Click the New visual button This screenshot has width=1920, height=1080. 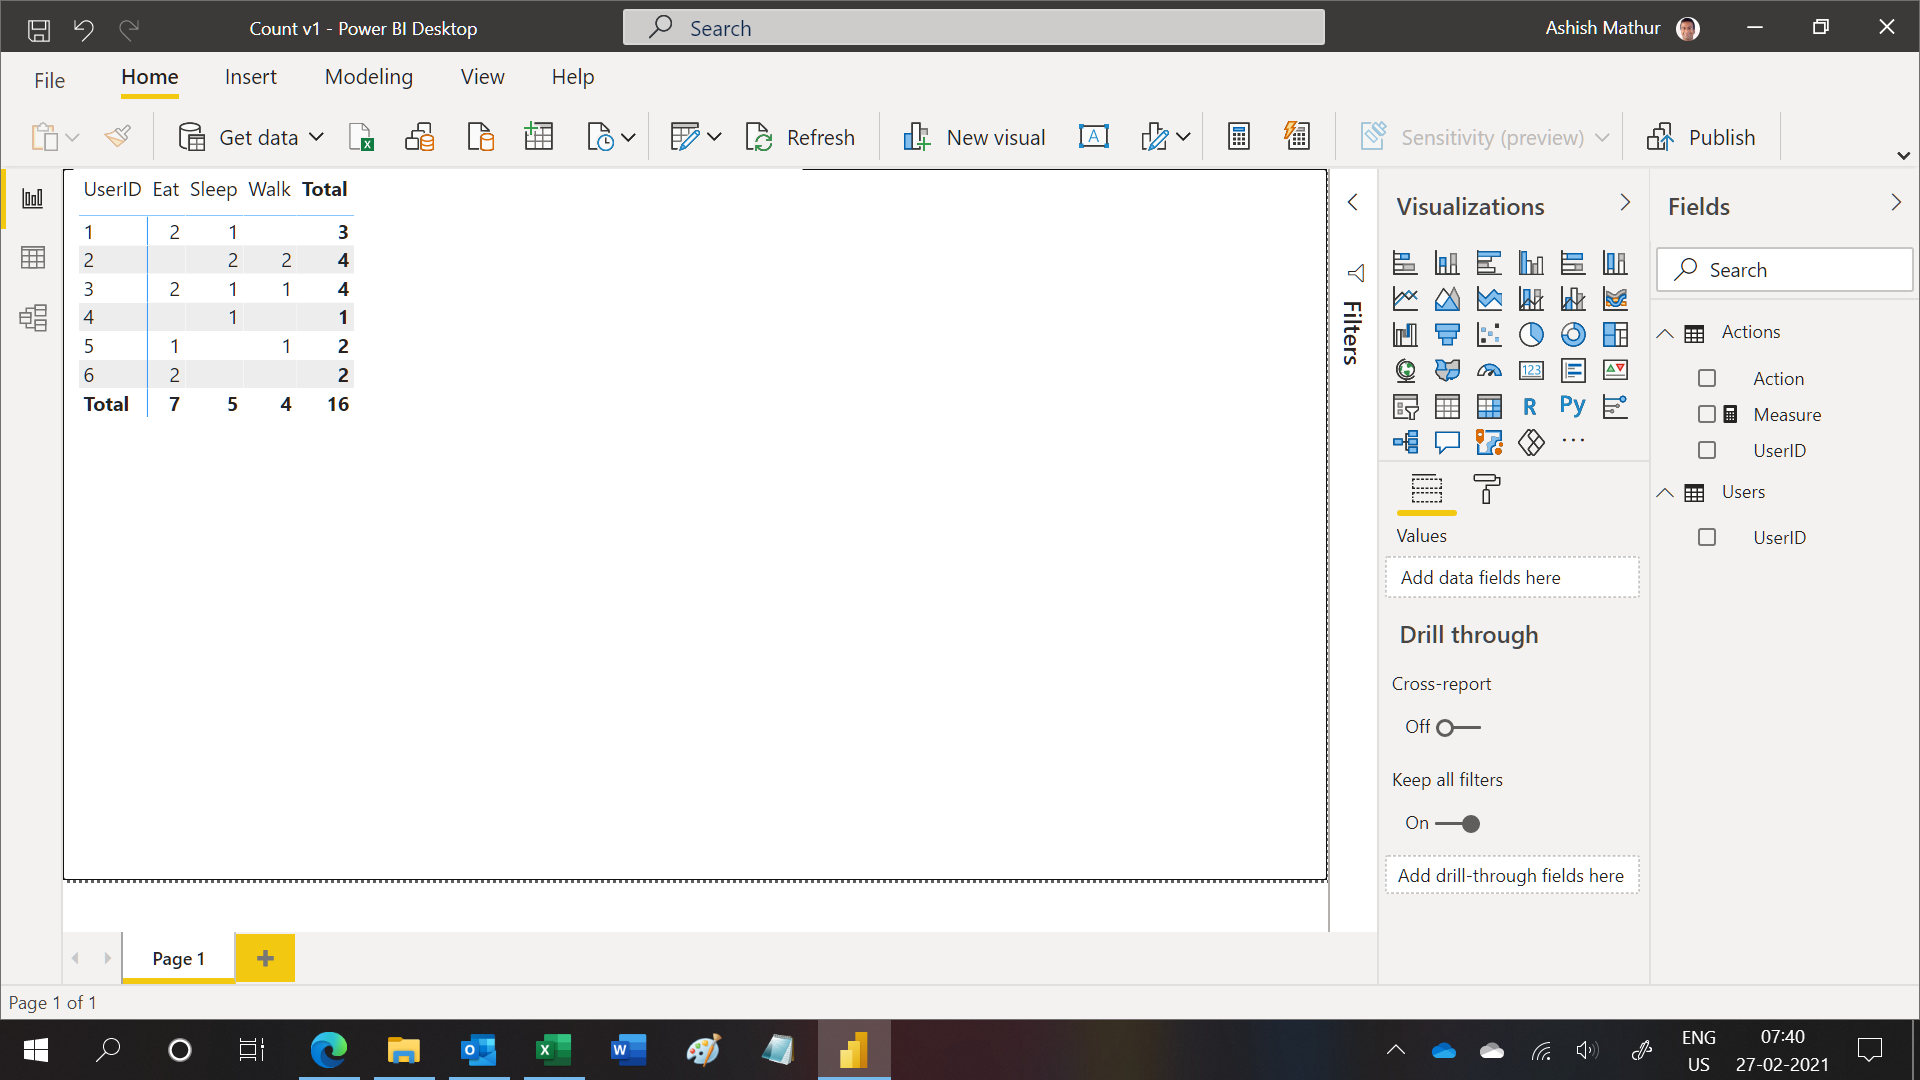pyautogui.click(x=974, y=137)
